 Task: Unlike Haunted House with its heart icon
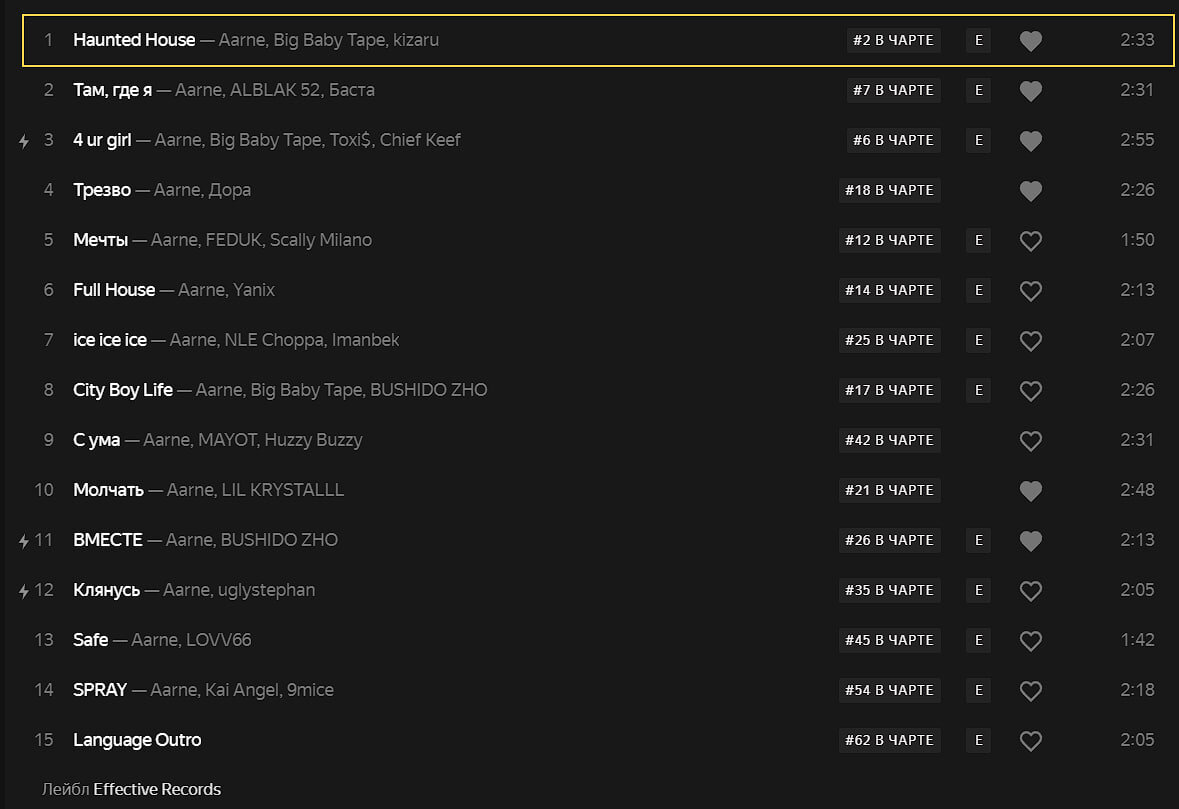1030,41
